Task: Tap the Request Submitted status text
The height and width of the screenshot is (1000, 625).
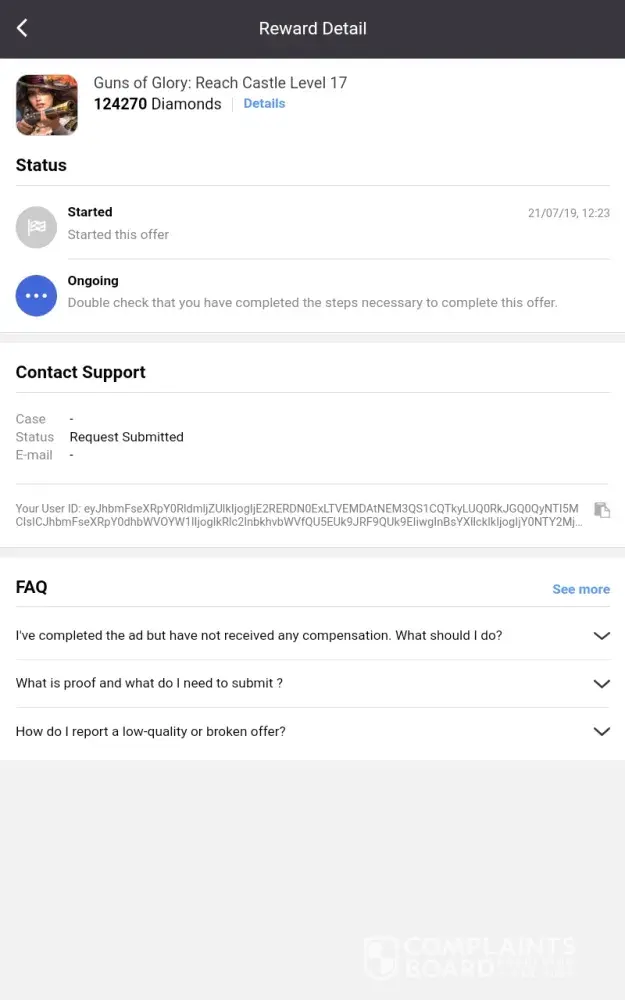Action: pyautogui.click(x=126, y=437)
